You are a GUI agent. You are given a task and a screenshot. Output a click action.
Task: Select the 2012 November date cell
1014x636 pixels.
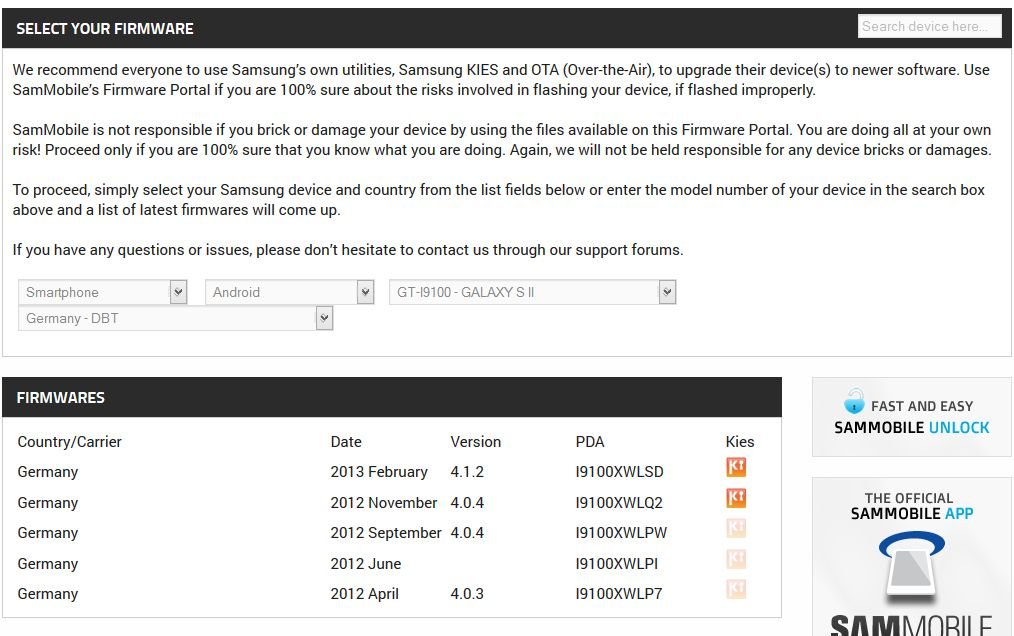(383, 503)
